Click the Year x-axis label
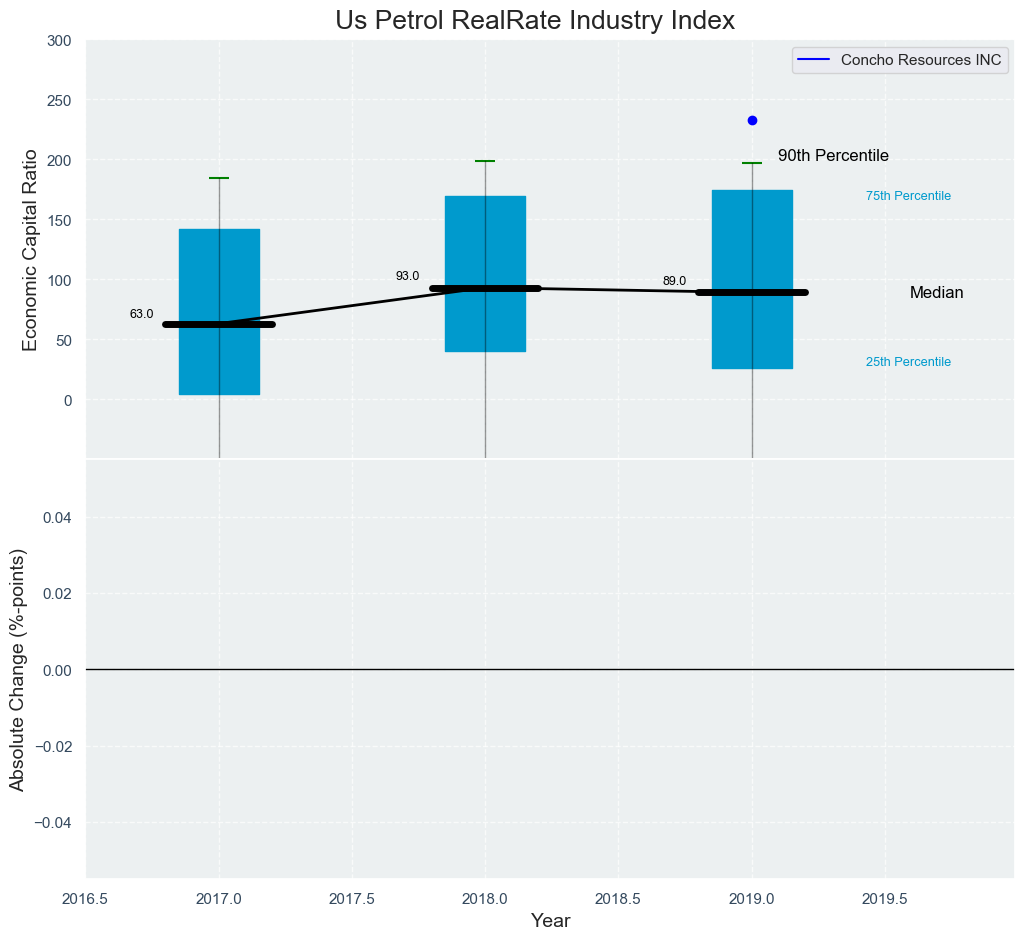 click(550, 921)
